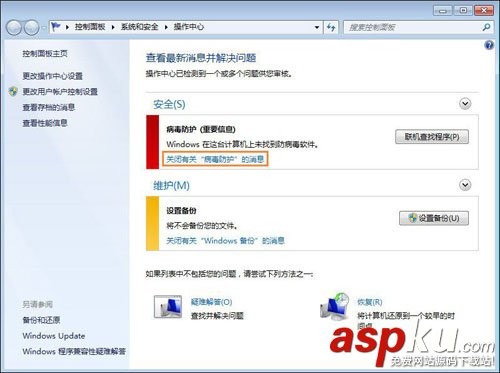Screen dimensions: 500x373
Task: Click the flag icon in address bar
Action: pos(56,26)
